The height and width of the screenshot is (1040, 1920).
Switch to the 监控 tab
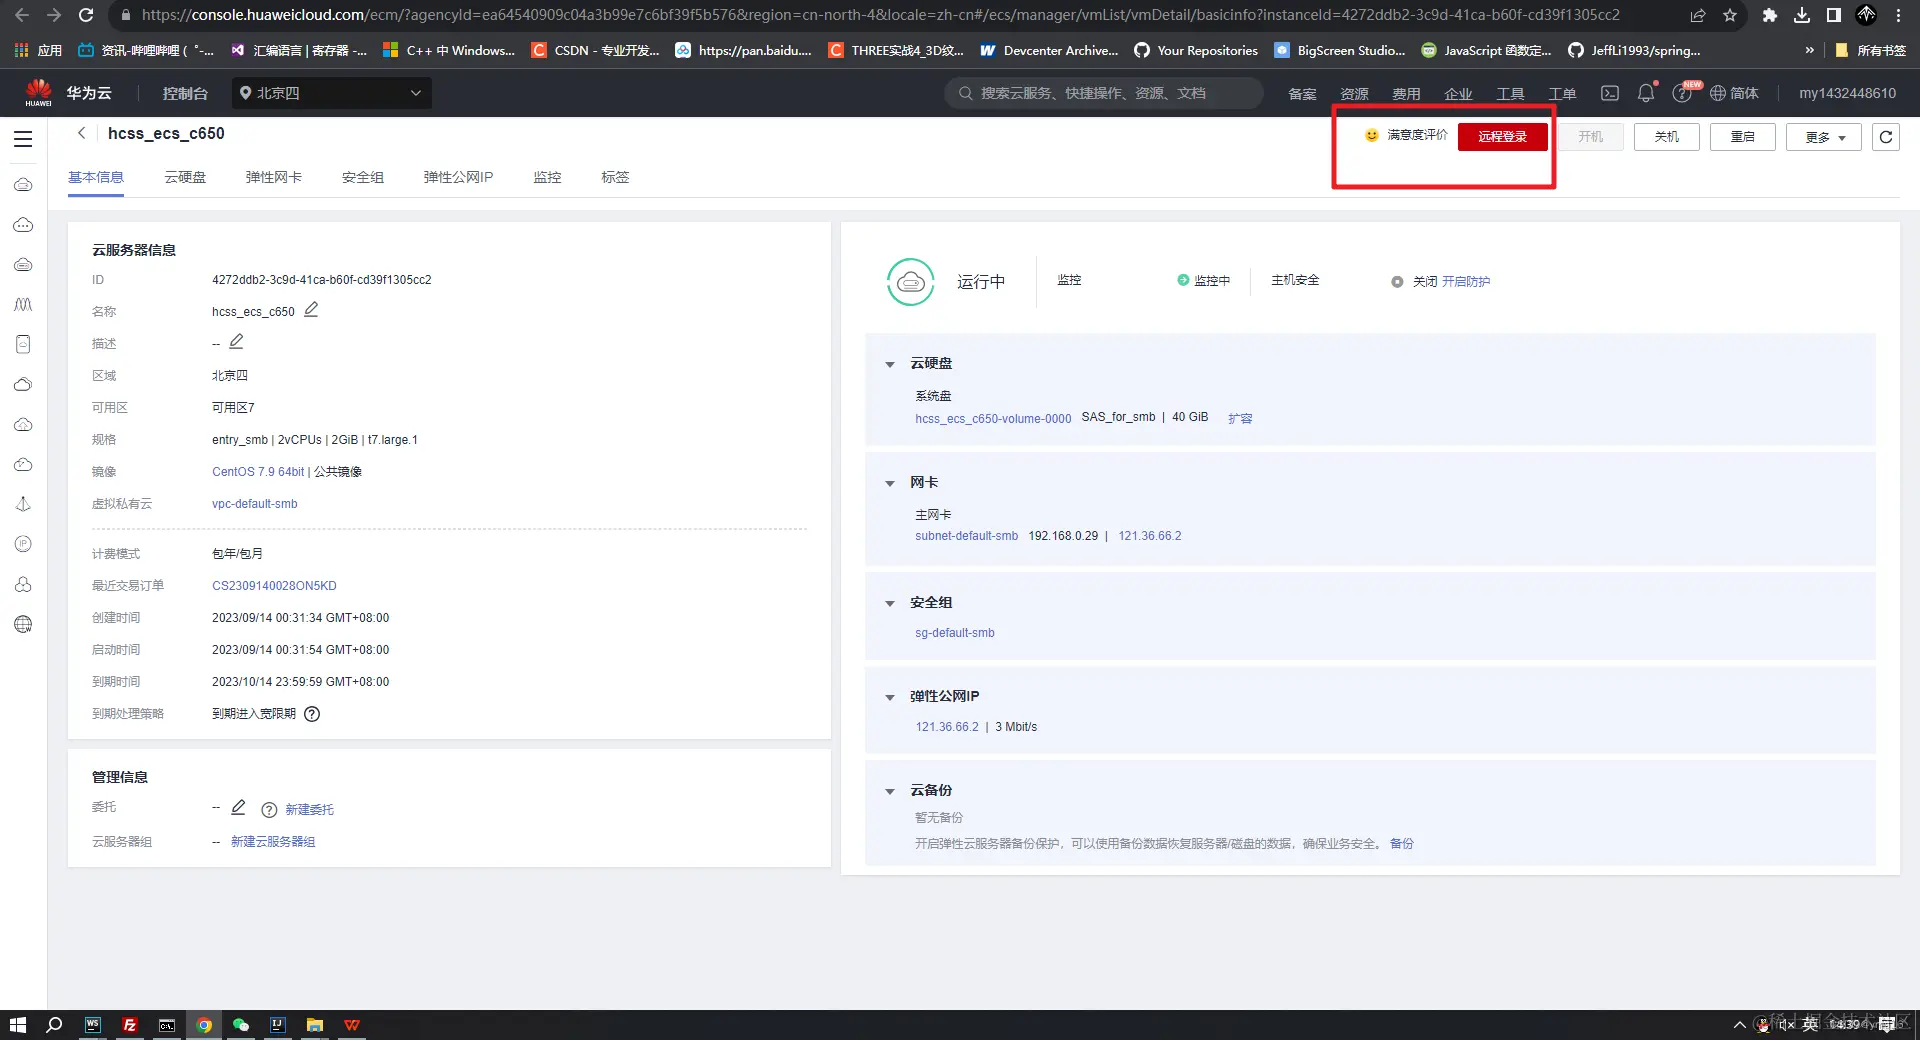(547, 177)
